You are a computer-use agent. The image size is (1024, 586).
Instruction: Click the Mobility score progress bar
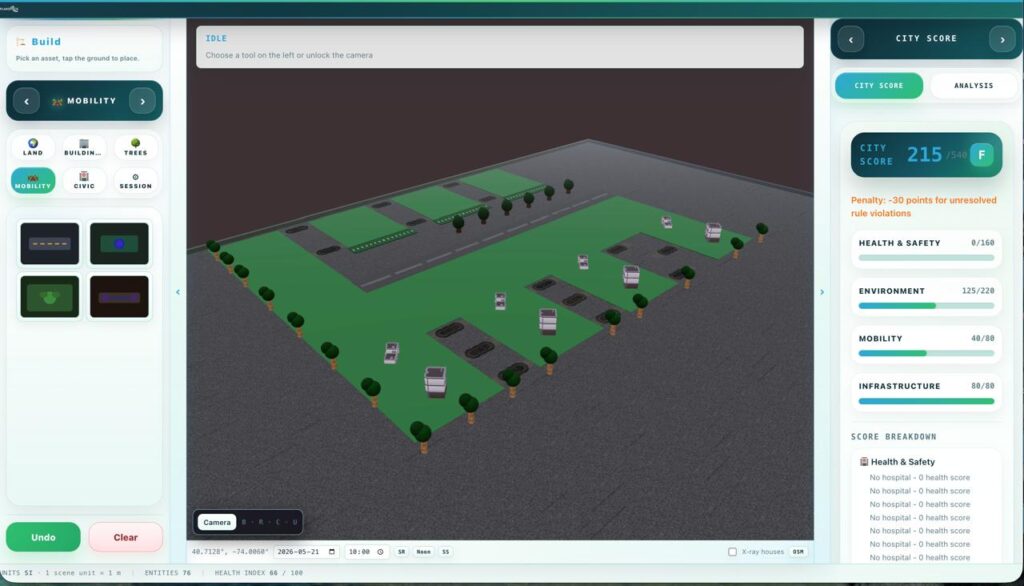pos(926,353)
